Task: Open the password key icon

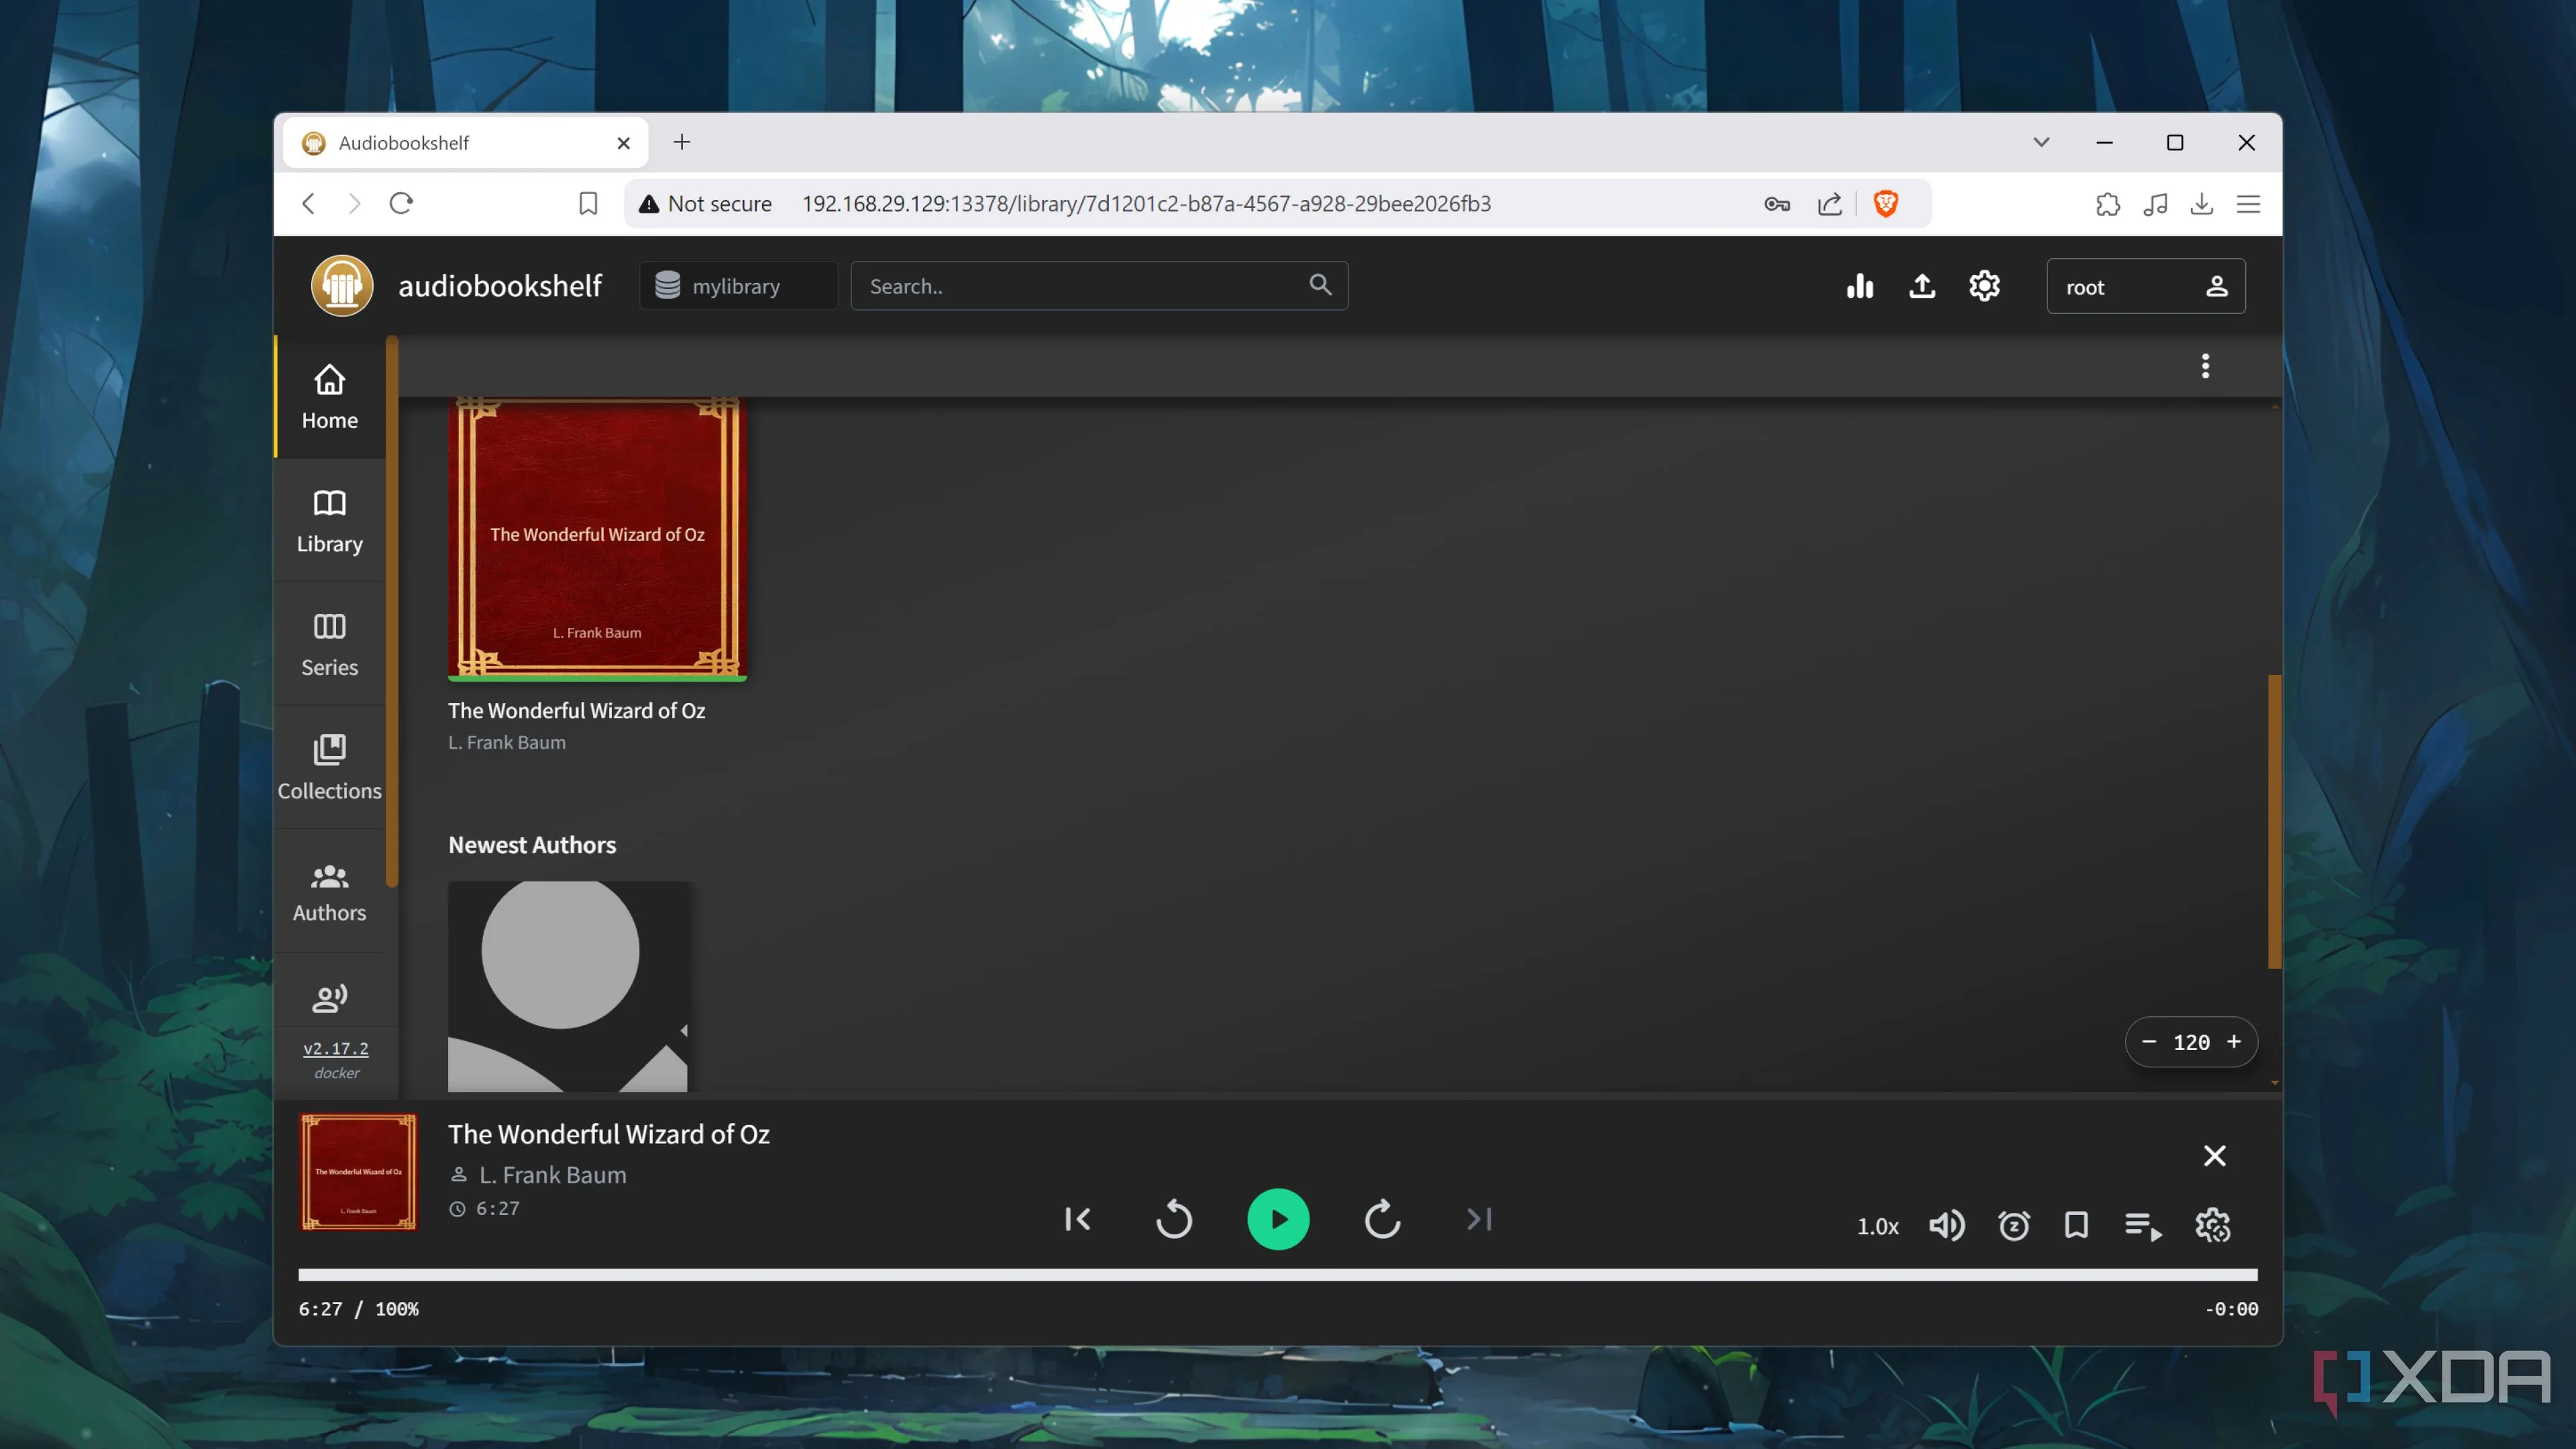Action: click(x=1777, y=204)
